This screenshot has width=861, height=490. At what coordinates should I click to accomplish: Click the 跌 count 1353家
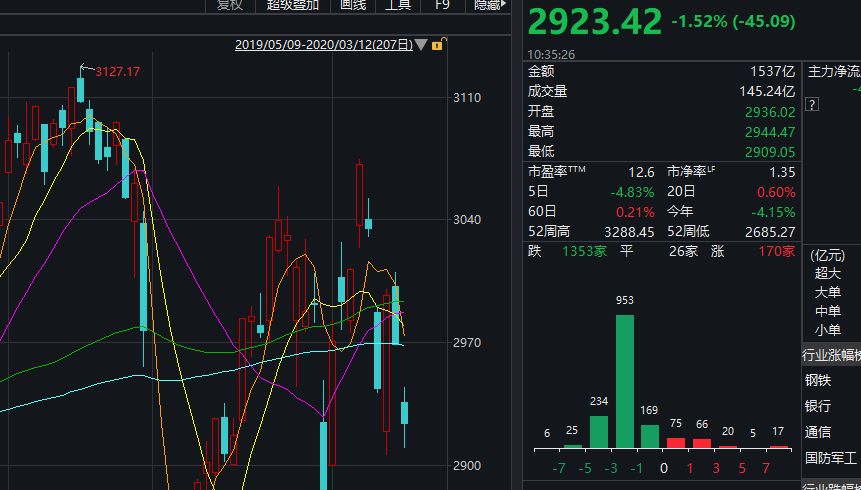pos(584,252)
